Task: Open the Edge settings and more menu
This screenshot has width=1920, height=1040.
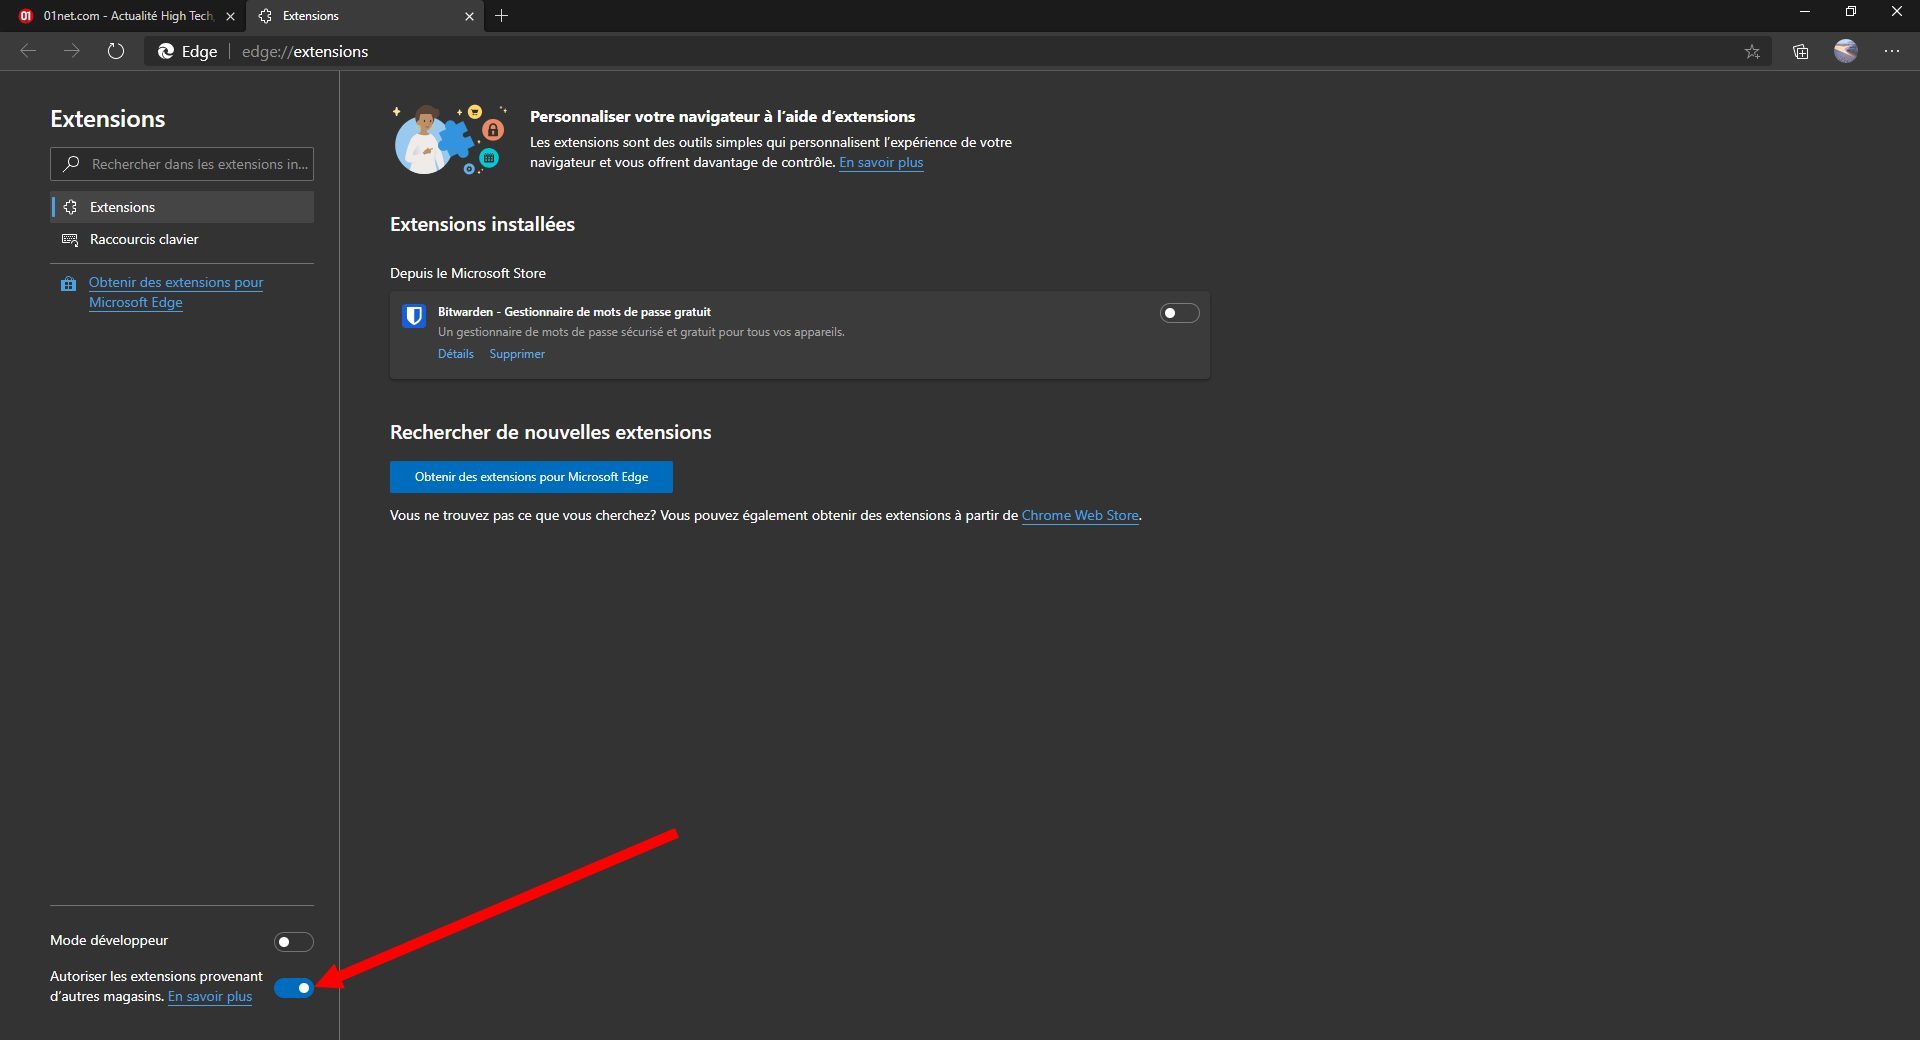Action: click(x=1892, y=51)
